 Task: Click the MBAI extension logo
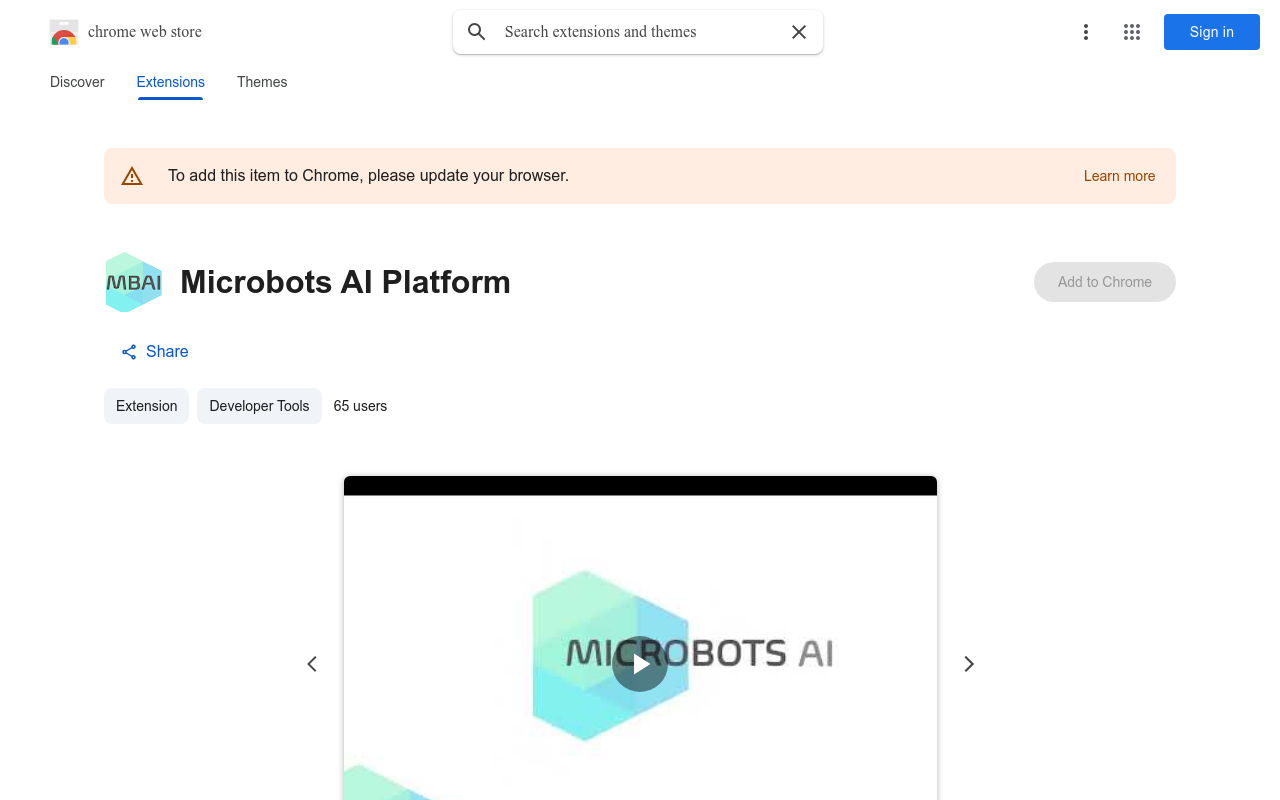134,282
